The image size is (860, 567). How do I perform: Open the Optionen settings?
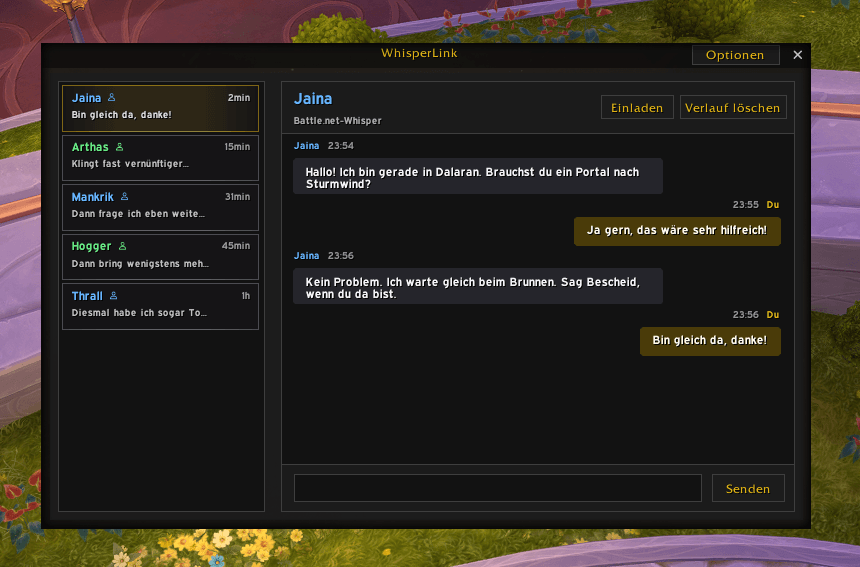coord(735,55)
